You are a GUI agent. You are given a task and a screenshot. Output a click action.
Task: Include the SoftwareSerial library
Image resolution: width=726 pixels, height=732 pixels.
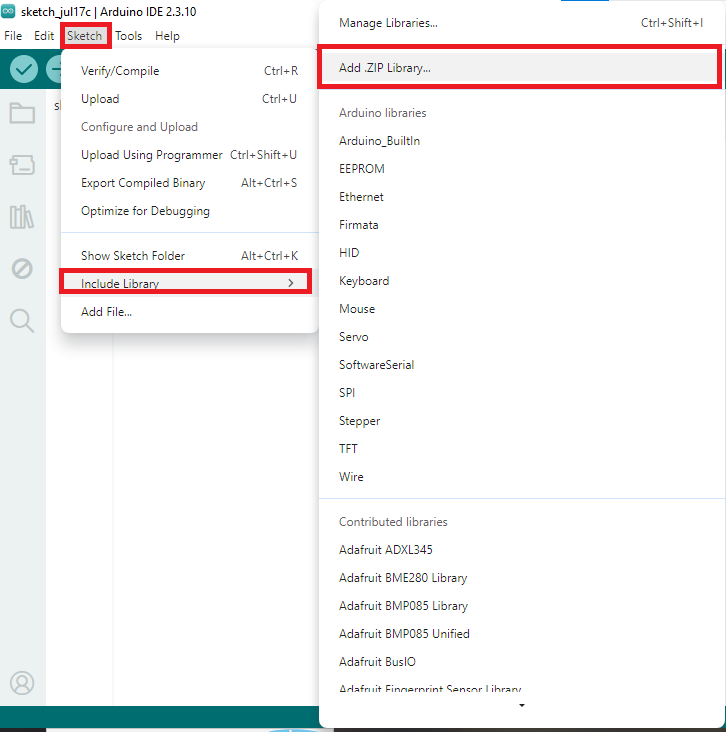coord(521,365)
